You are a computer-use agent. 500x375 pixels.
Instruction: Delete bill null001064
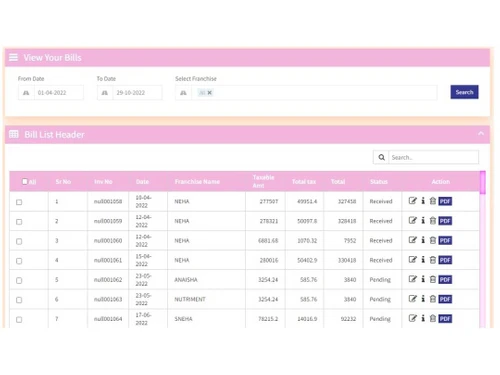[x=433, y=318]
